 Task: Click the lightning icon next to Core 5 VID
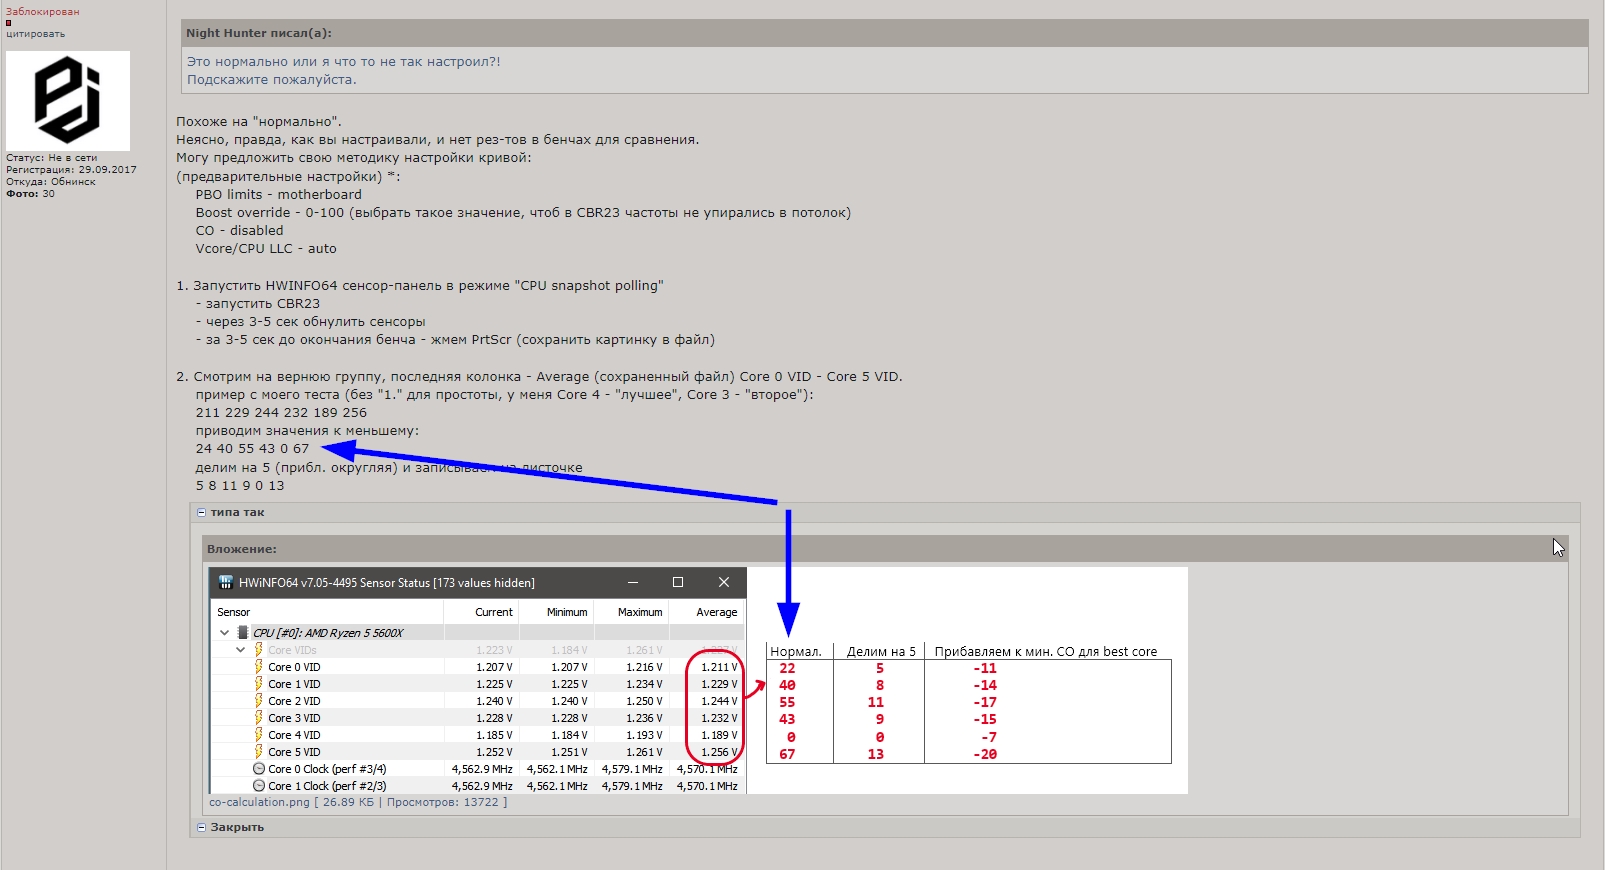[258, 752]
